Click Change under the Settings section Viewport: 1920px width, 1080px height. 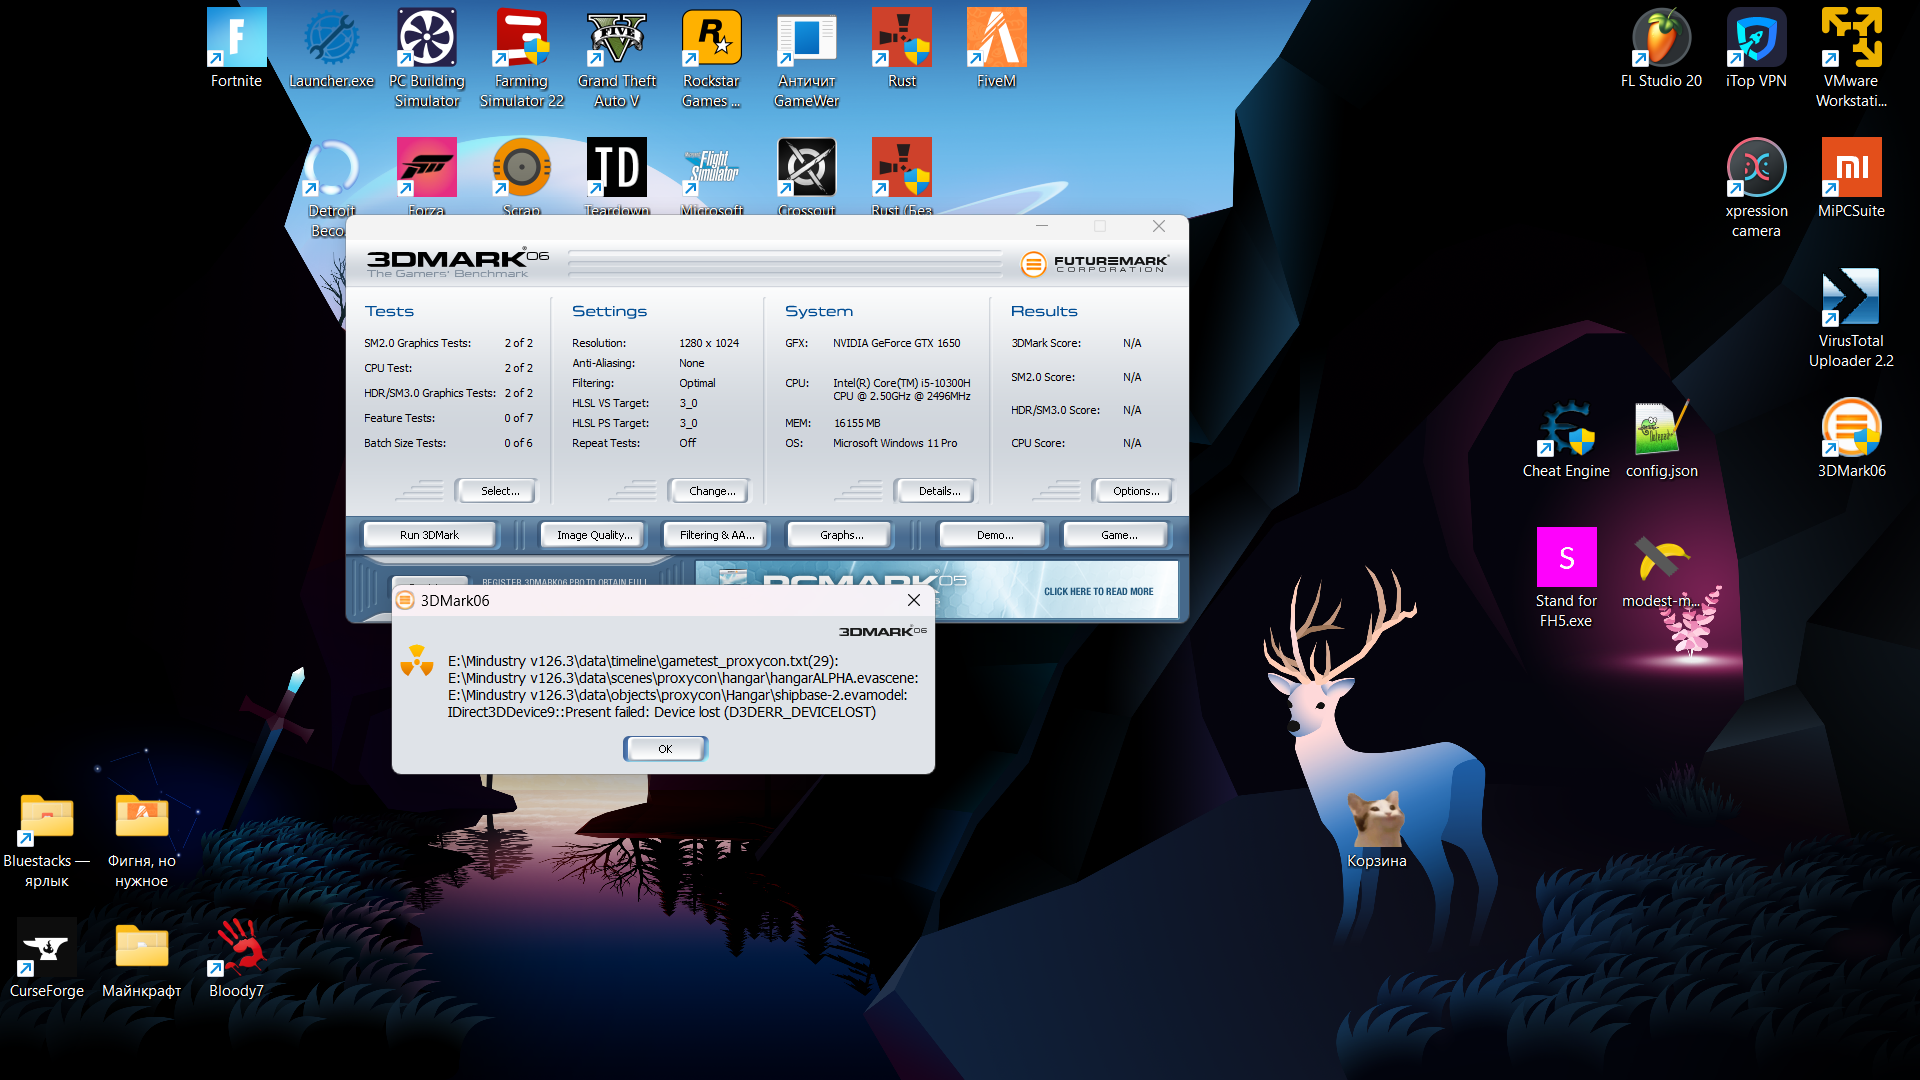point(711,491)
